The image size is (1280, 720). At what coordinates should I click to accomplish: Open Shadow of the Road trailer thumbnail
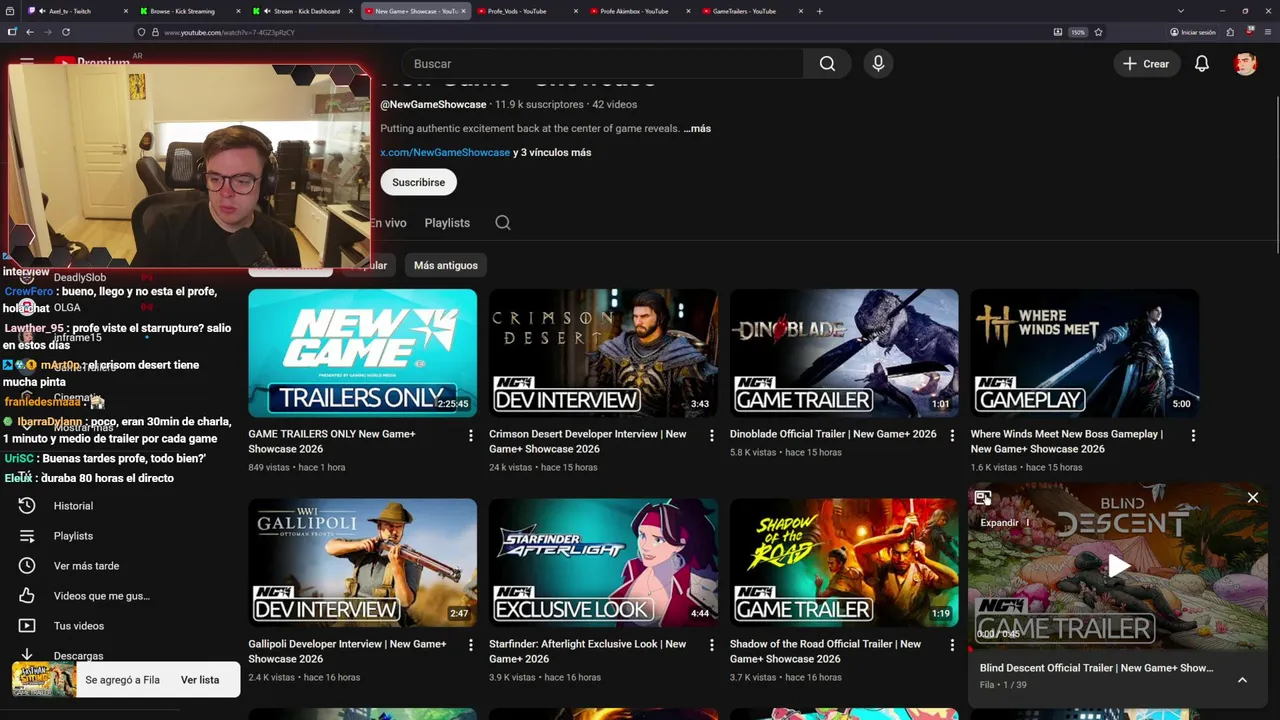pyautogui.click(x=844, y=563)
